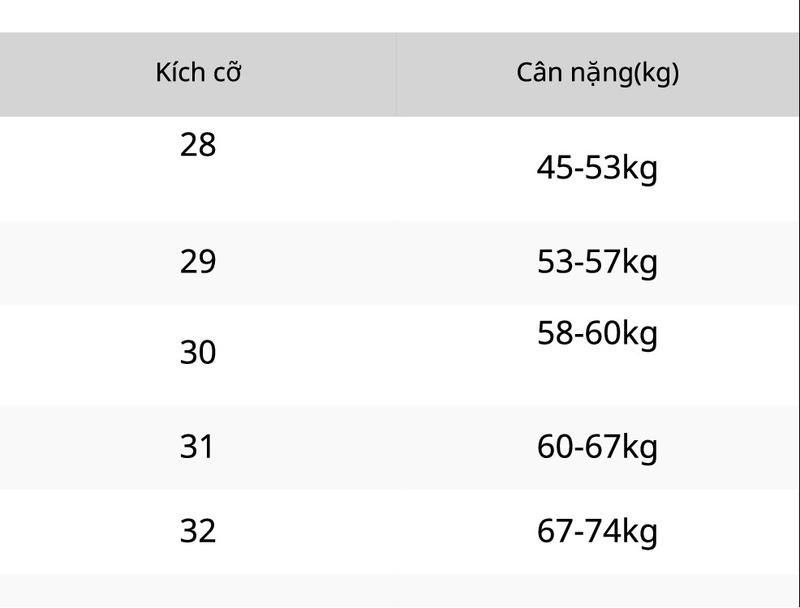Click the 58-60kg weight value
Viewport: 800px width, 608px height.
[597, 335]
